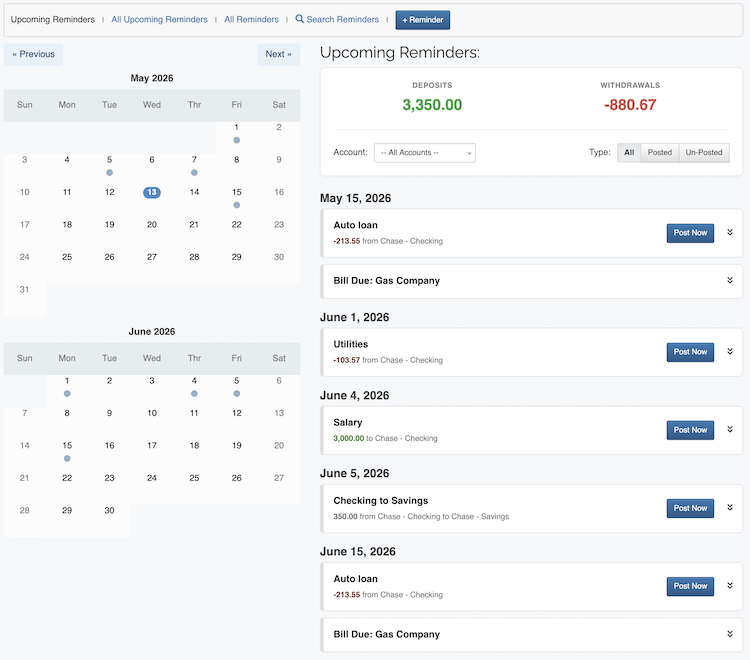This screenshot has height=660, width=750.
Task: Select May 15 on the calendar
Action: tap(236, 192)
